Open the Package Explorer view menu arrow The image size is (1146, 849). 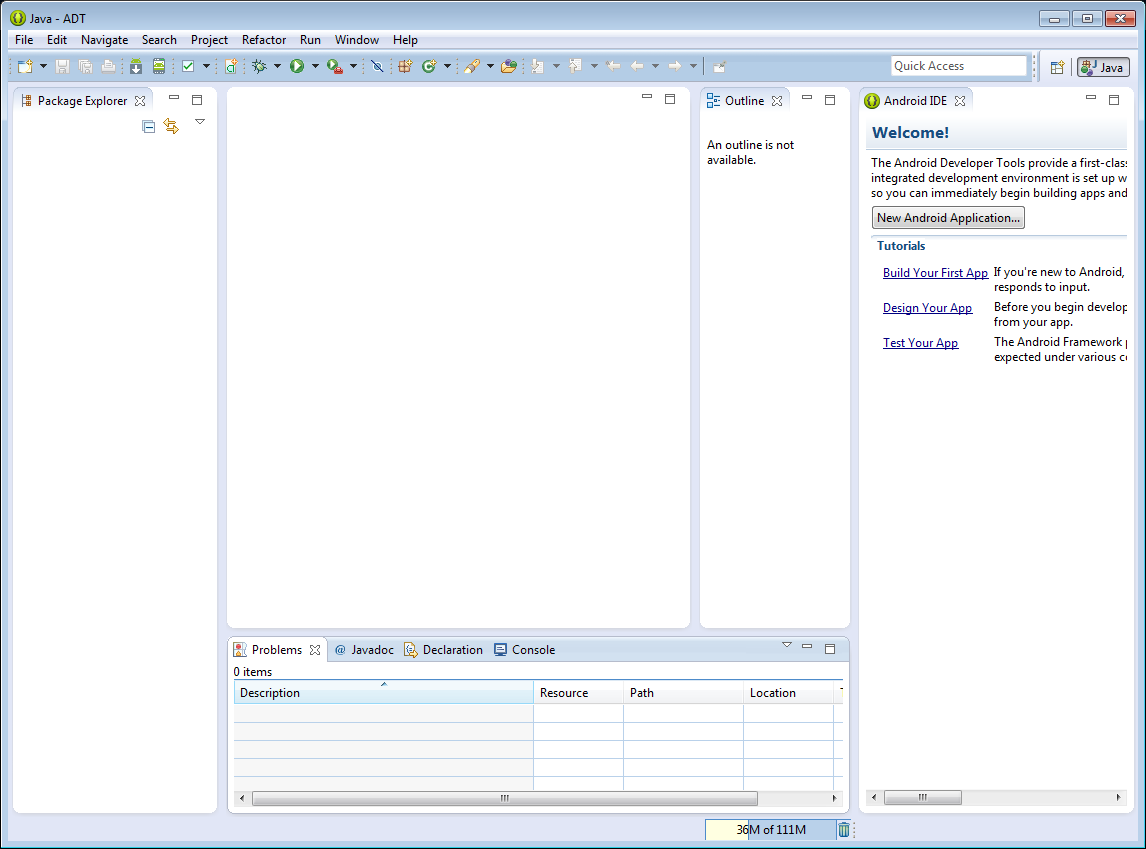[200, 122]
